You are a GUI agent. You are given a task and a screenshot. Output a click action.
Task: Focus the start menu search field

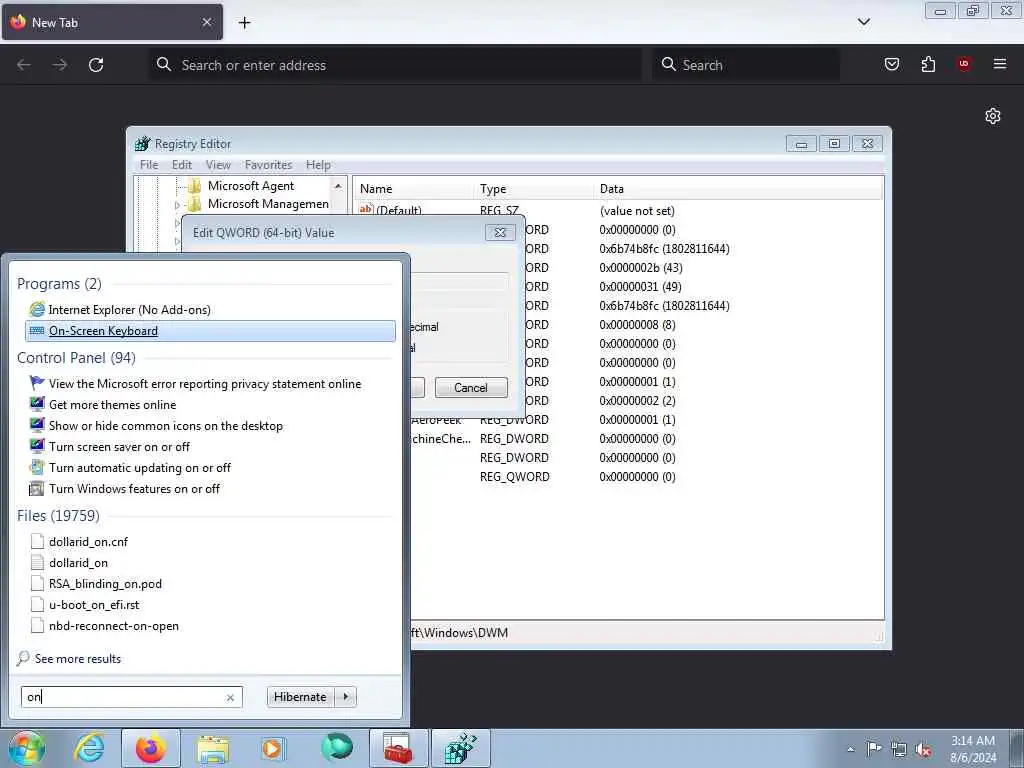tap(124, 697)
